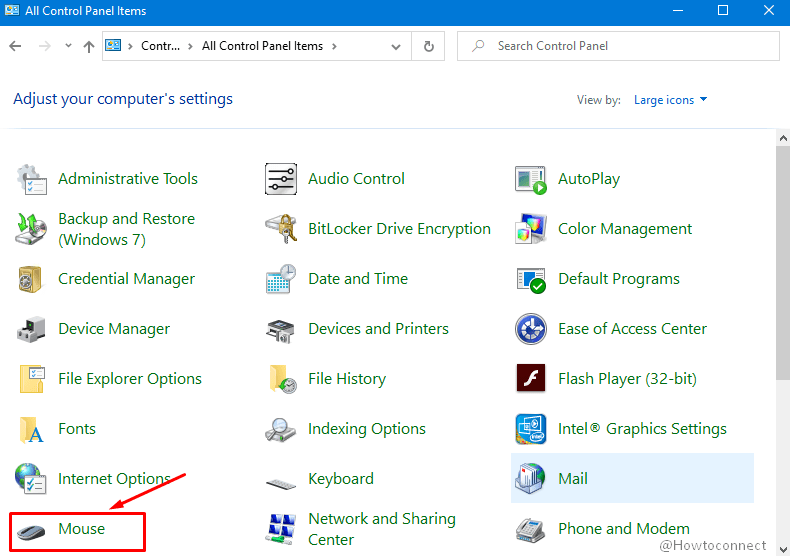Open Network and Sharing Center icon

click(281, 529)
